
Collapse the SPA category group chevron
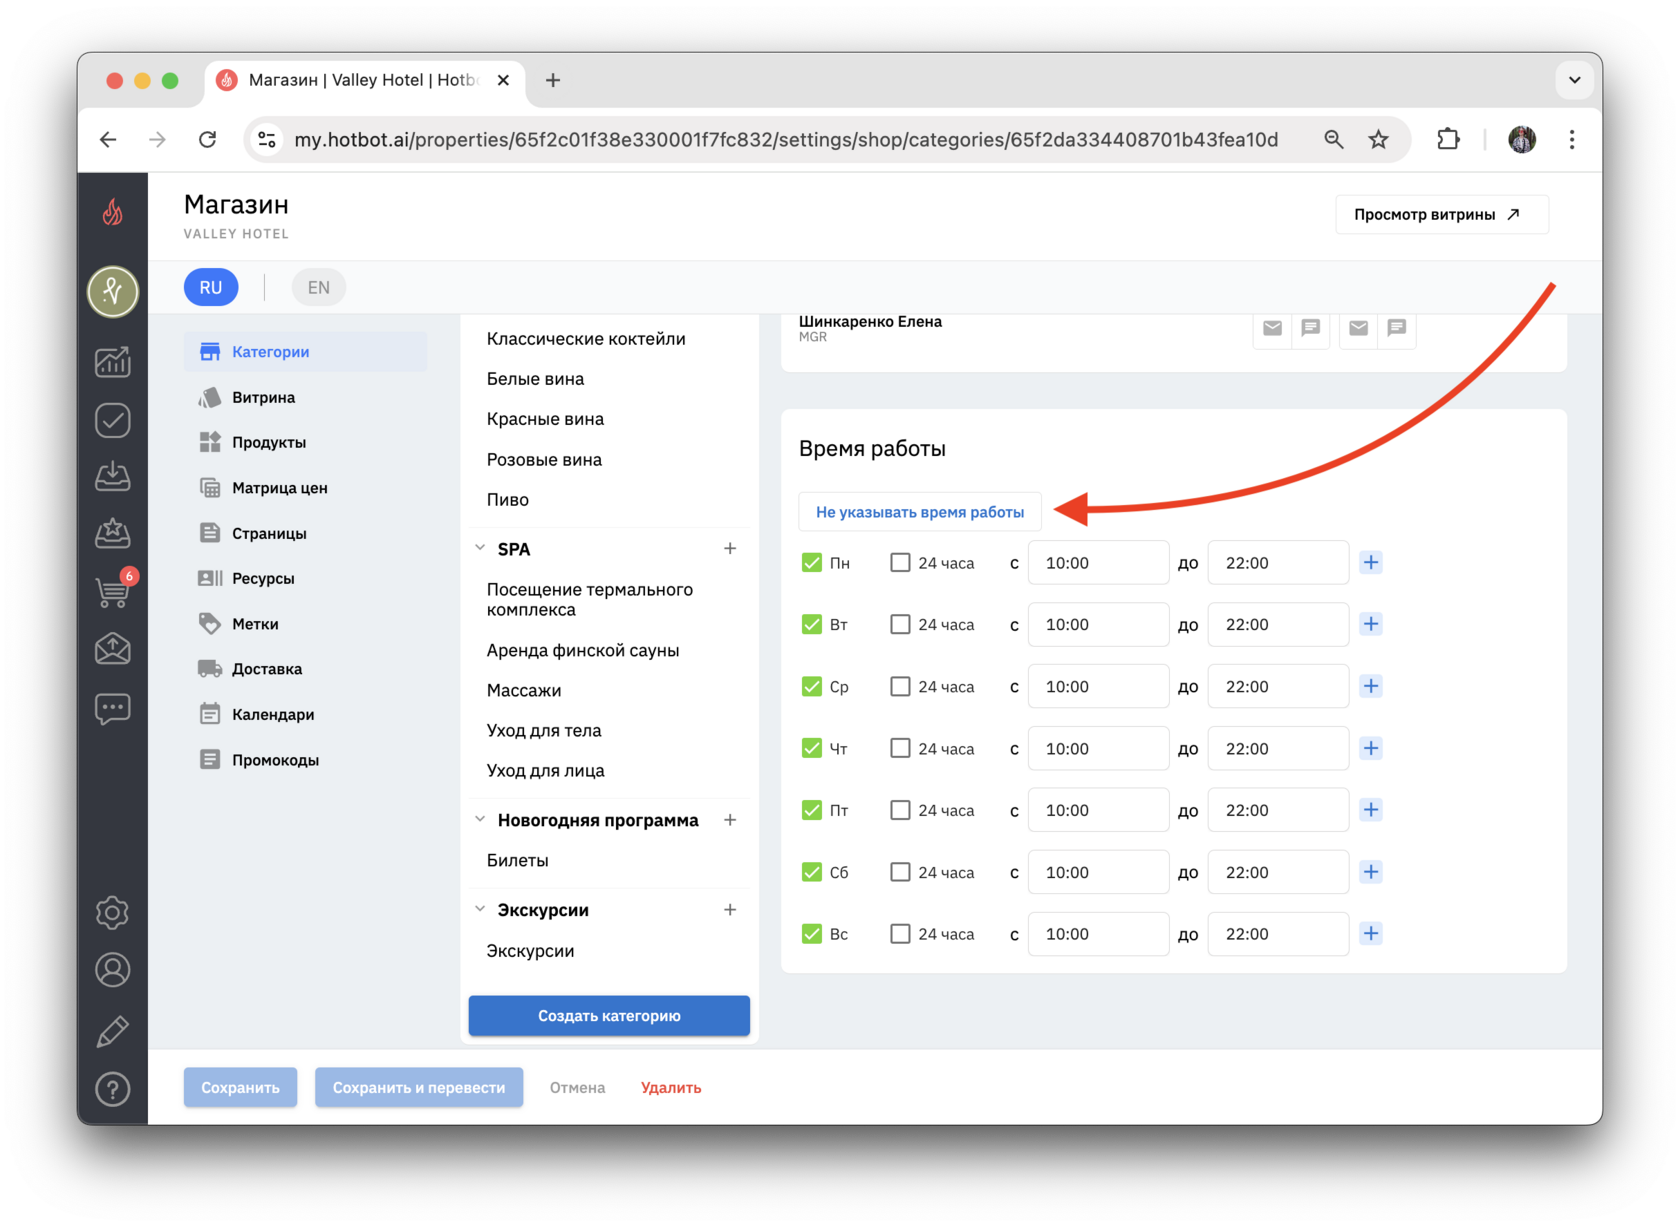point(480,548)
